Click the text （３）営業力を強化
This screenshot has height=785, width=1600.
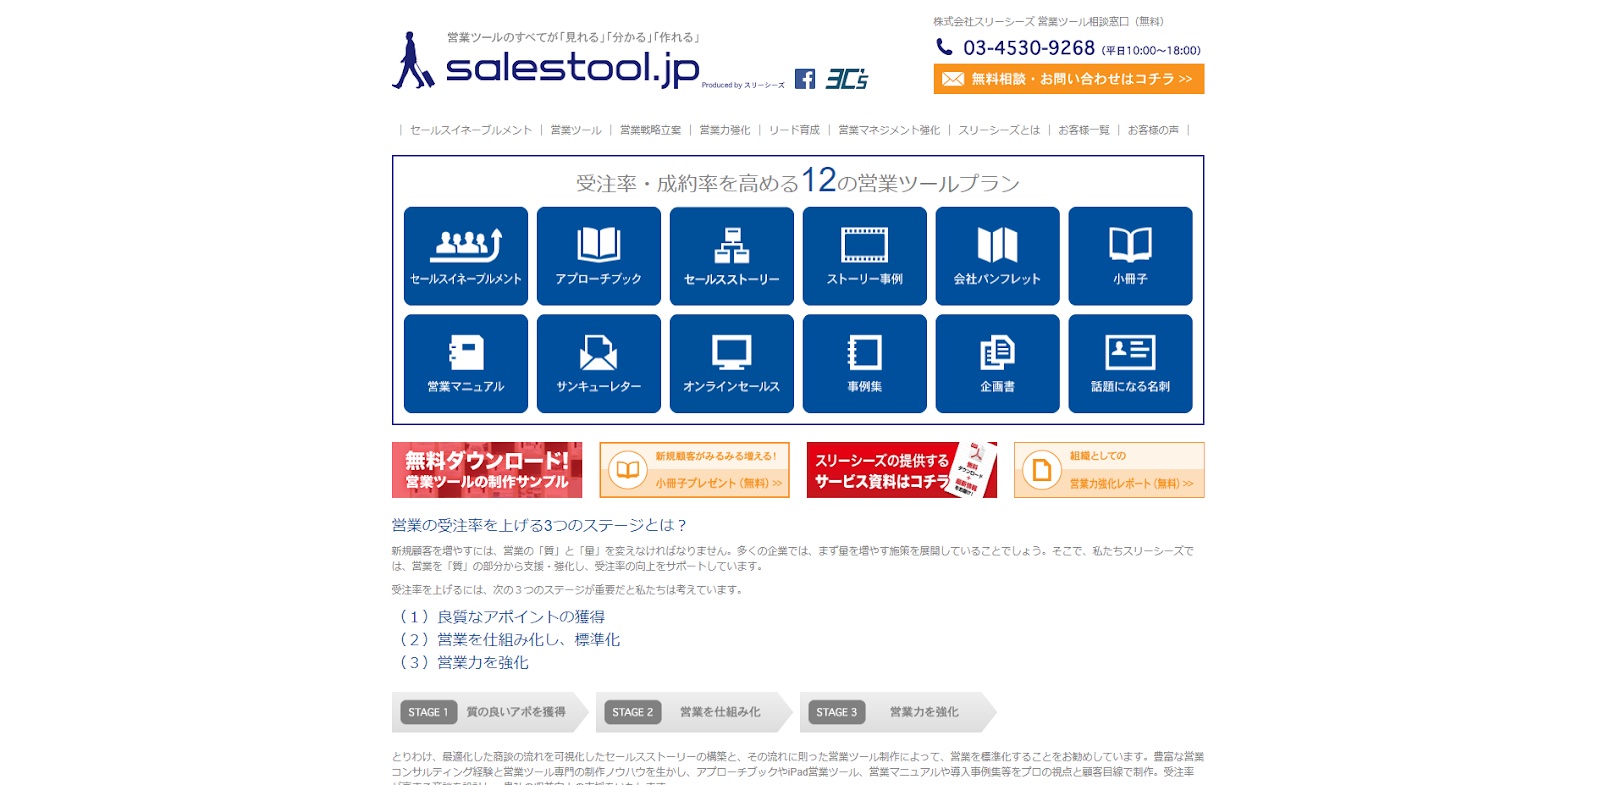[x=460, y=662]
